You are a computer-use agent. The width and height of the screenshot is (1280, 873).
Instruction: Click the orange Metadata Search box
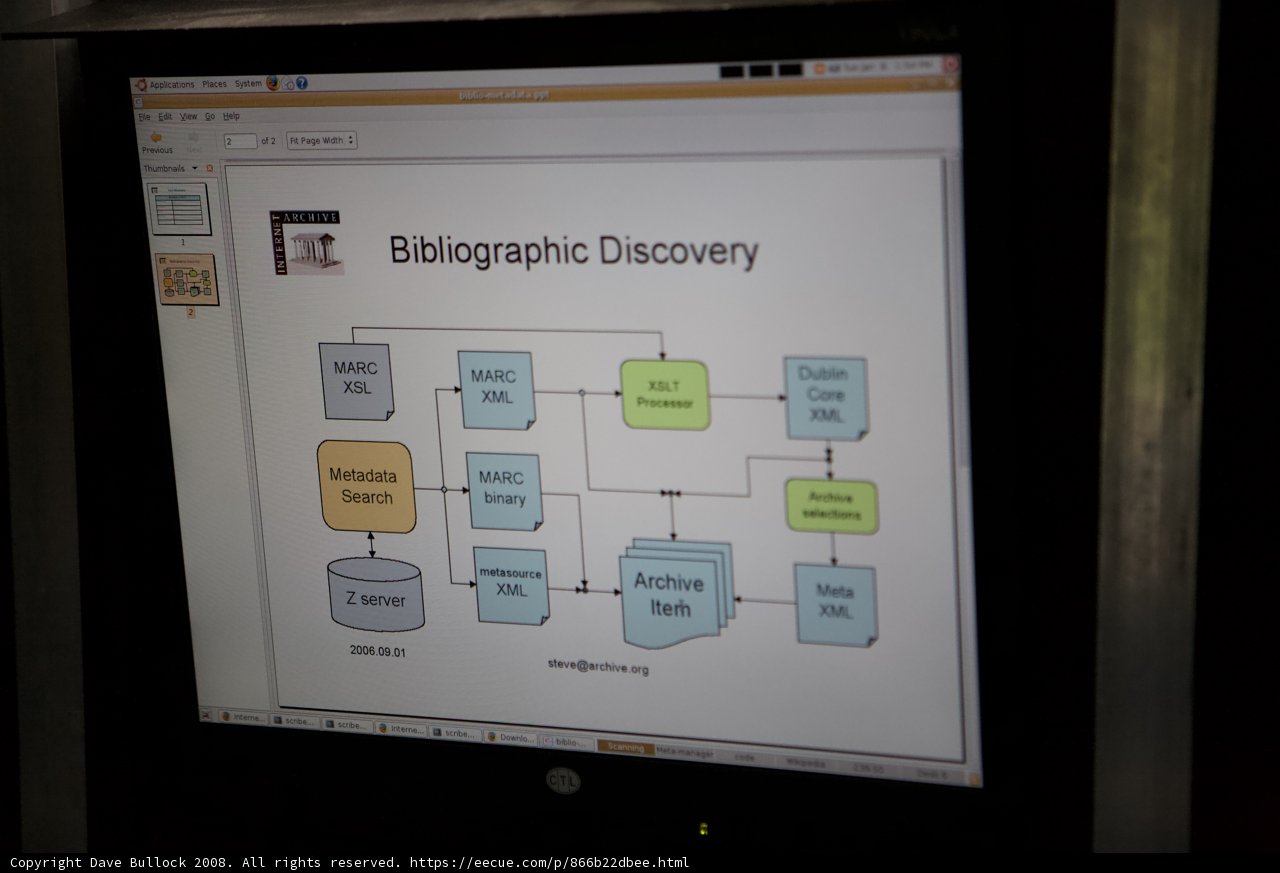366,486
